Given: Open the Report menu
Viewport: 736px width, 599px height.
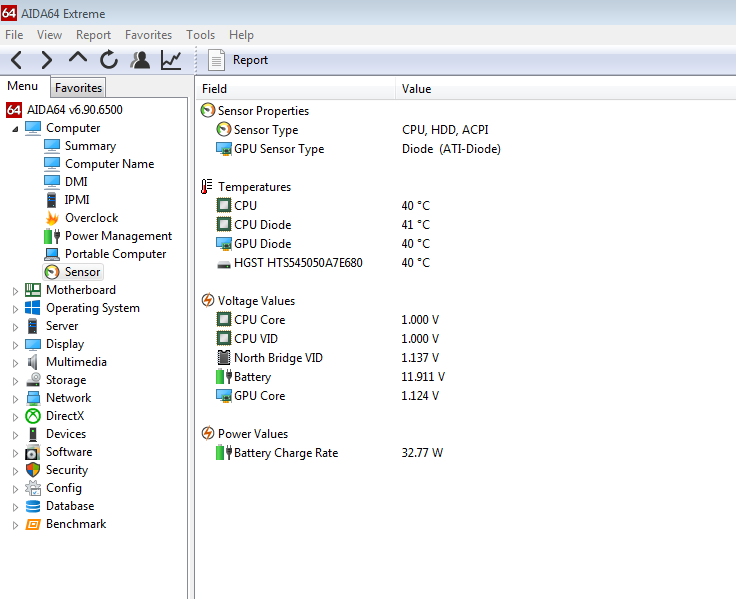Looking at the screenshot, I should (93, 35).
